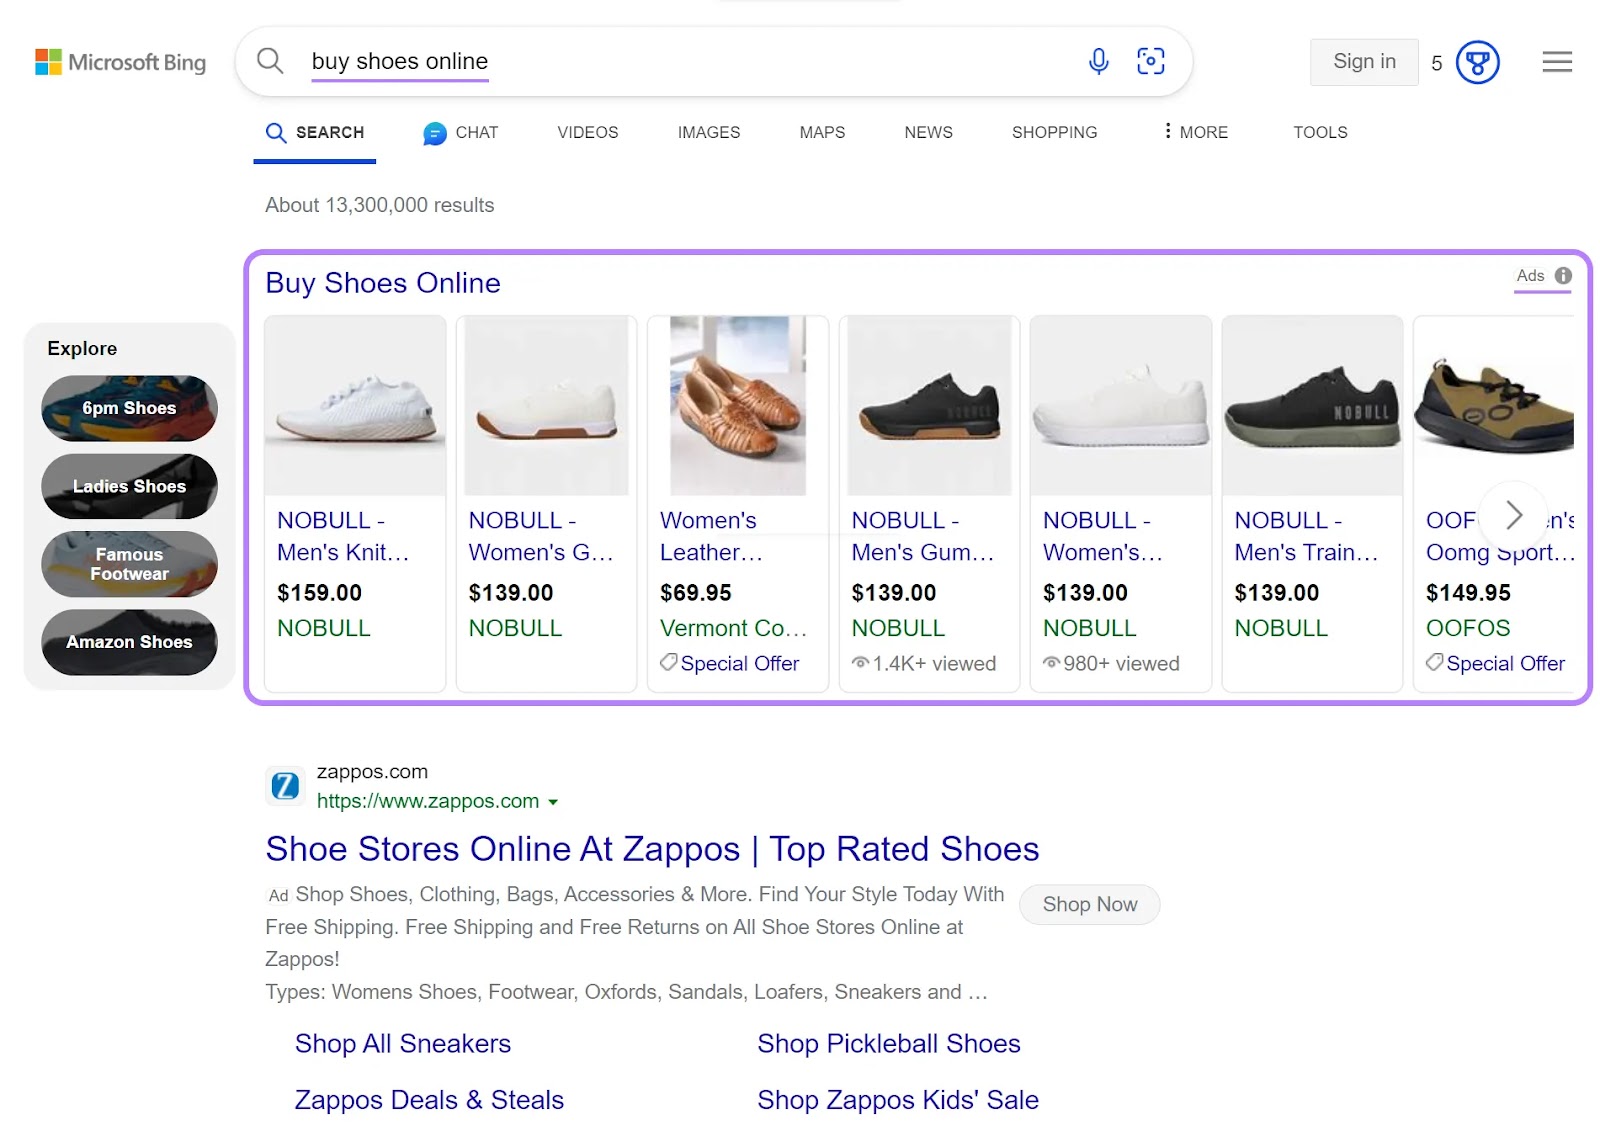1600x1147 pixels.
Task: Select 6pm Shoes in the Explore sidebar
Action: pyautogui.click(x=128, y=408)
